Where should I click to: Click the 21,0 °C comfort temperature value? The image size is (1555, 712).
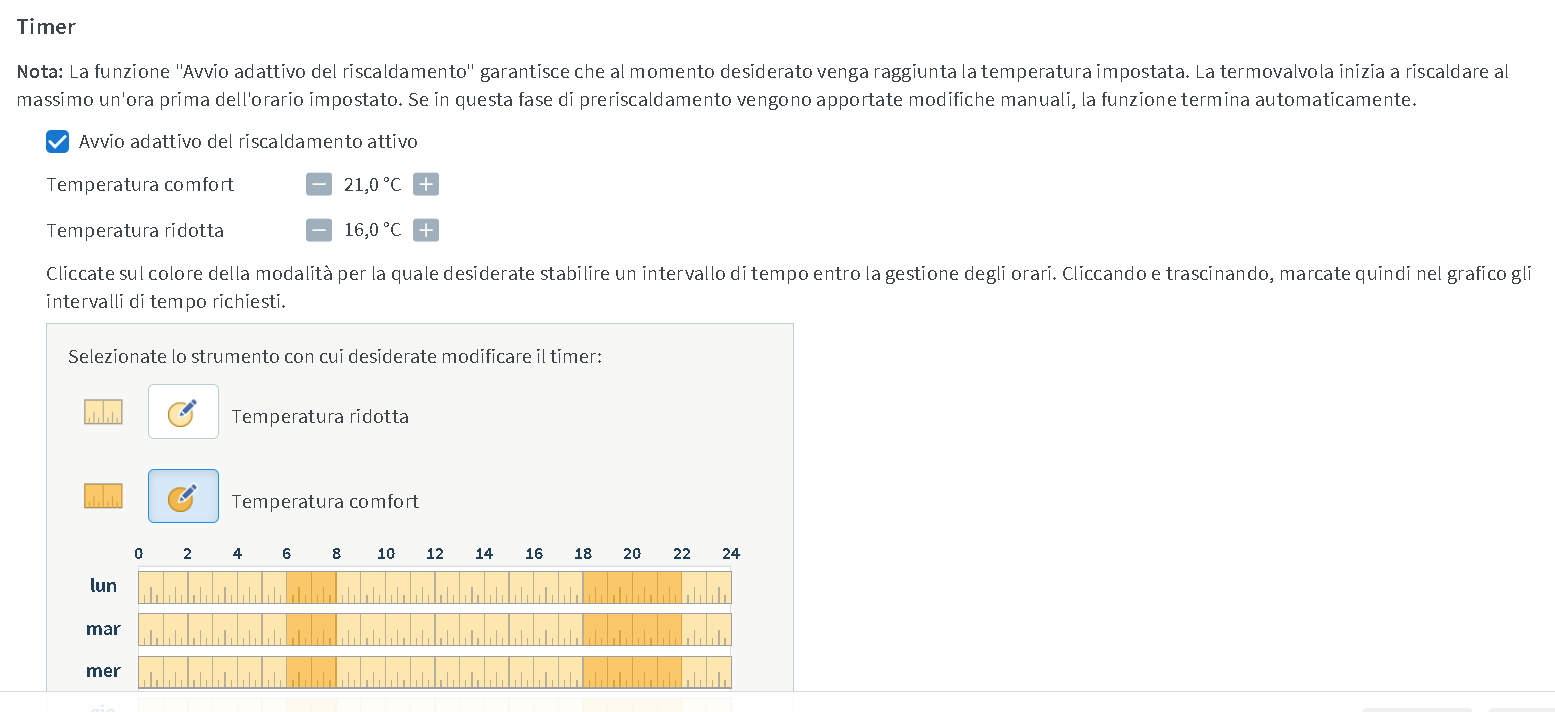click(x=372, y=185)
